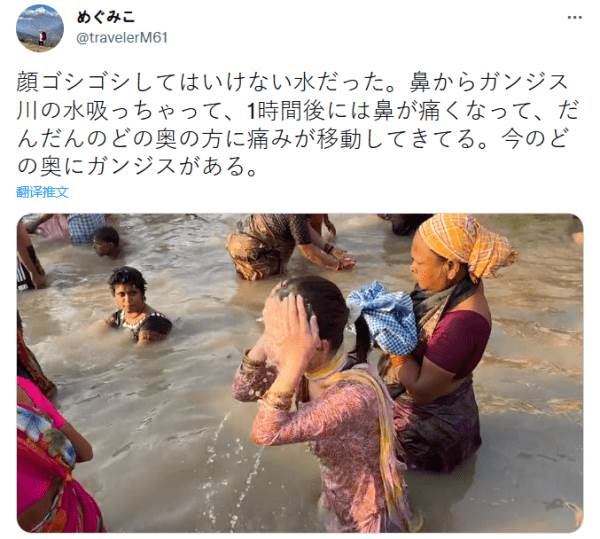Click the tweet's last line ending ガンジスがある

pyautogui.click(x=137, y=166)
